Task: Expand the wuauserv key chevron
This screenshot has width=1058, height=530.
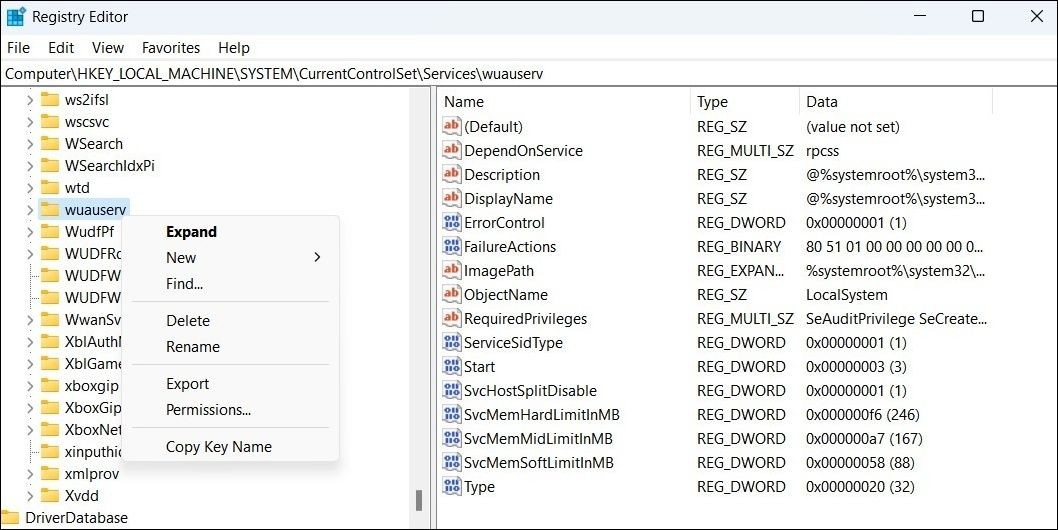Action: [30, 210]
